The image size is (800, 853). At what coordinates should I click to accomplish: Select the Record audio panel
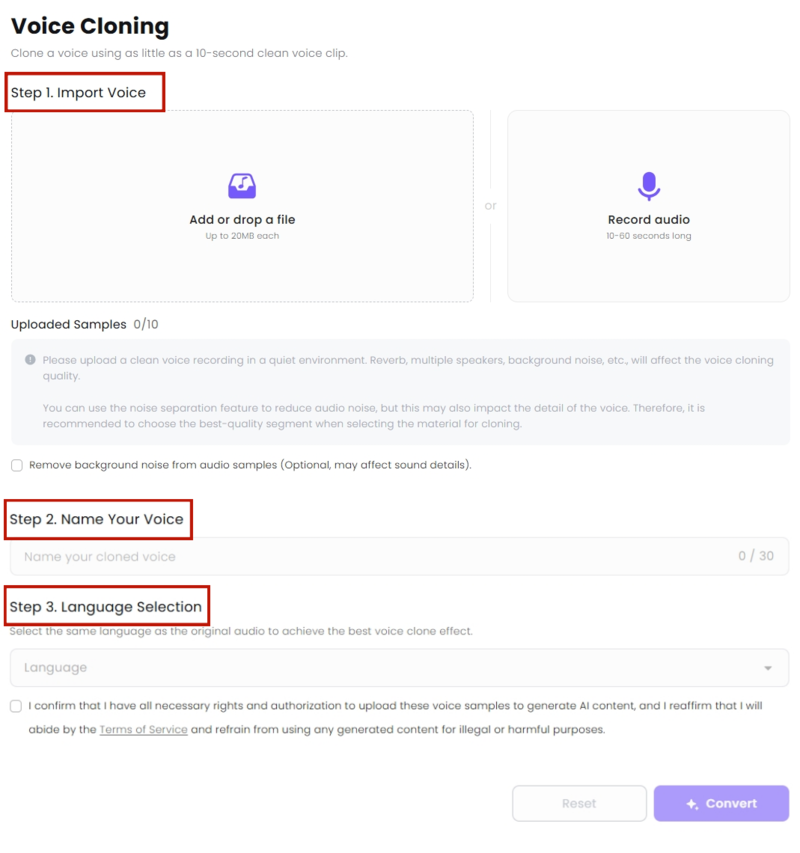click(648, 206)
